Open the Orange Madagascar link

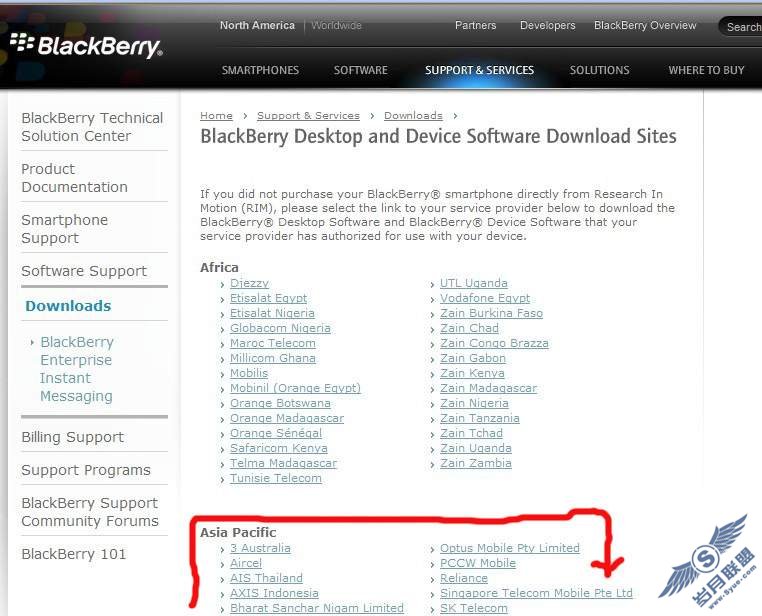pos(287,418)
